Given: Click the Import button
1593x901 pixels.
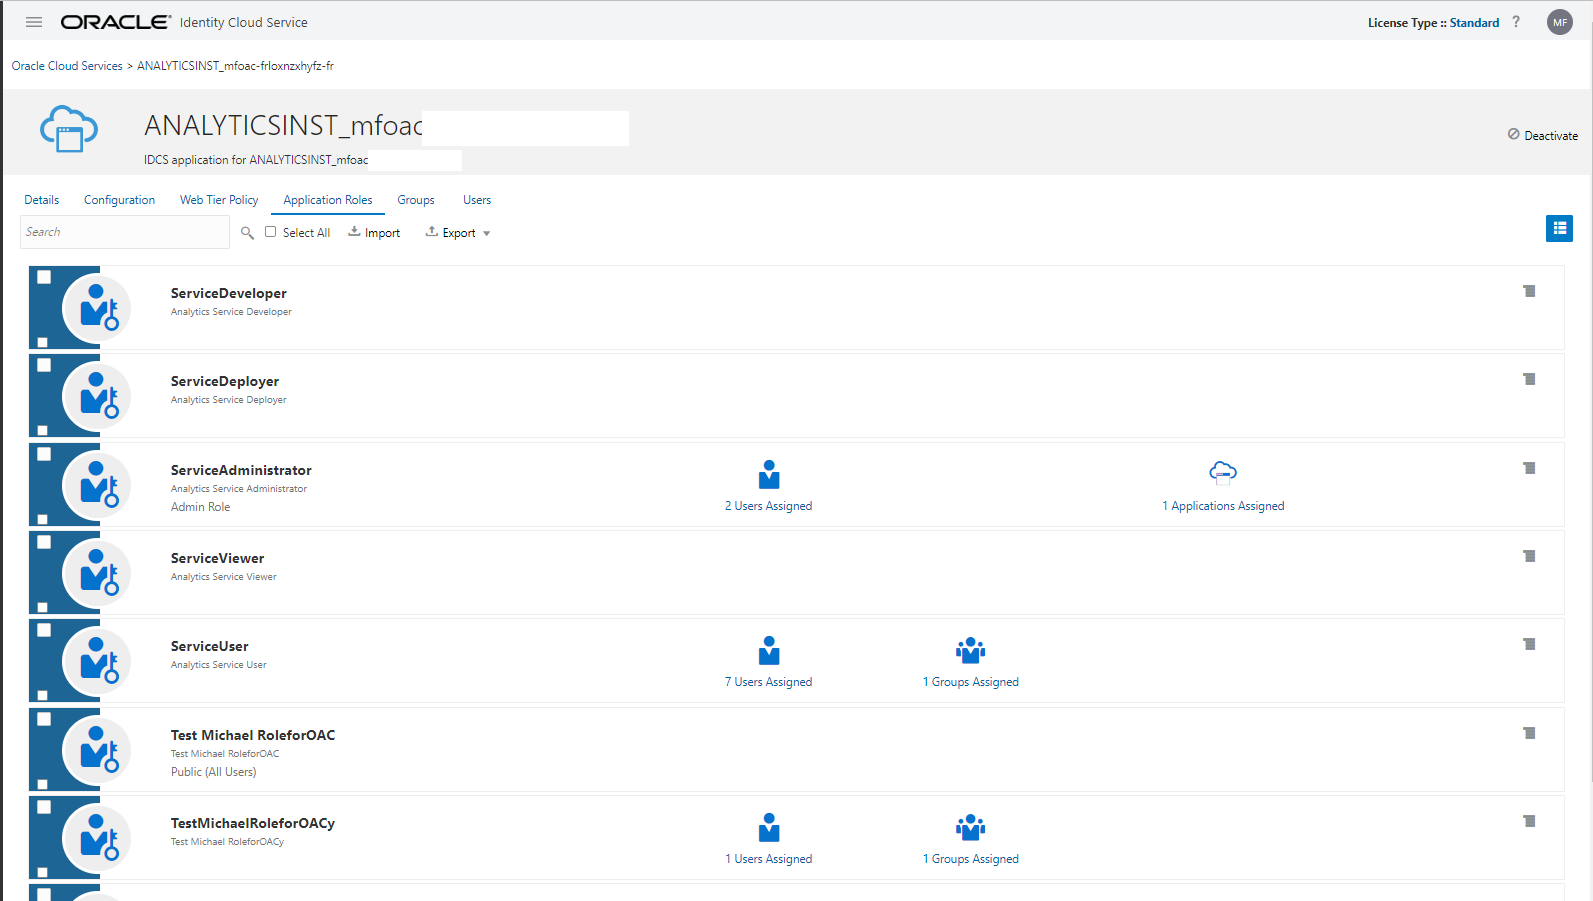Looking at the screenshot, I should pos(374,232).
